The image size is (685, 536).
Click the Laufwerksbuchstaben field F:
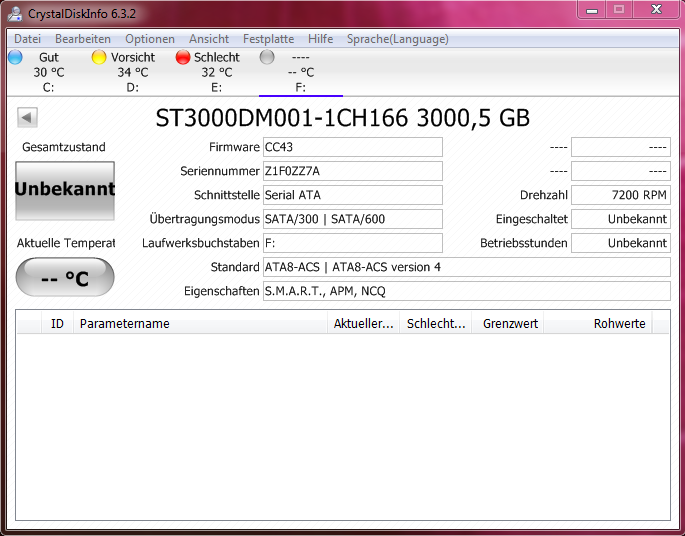point(353,243)
